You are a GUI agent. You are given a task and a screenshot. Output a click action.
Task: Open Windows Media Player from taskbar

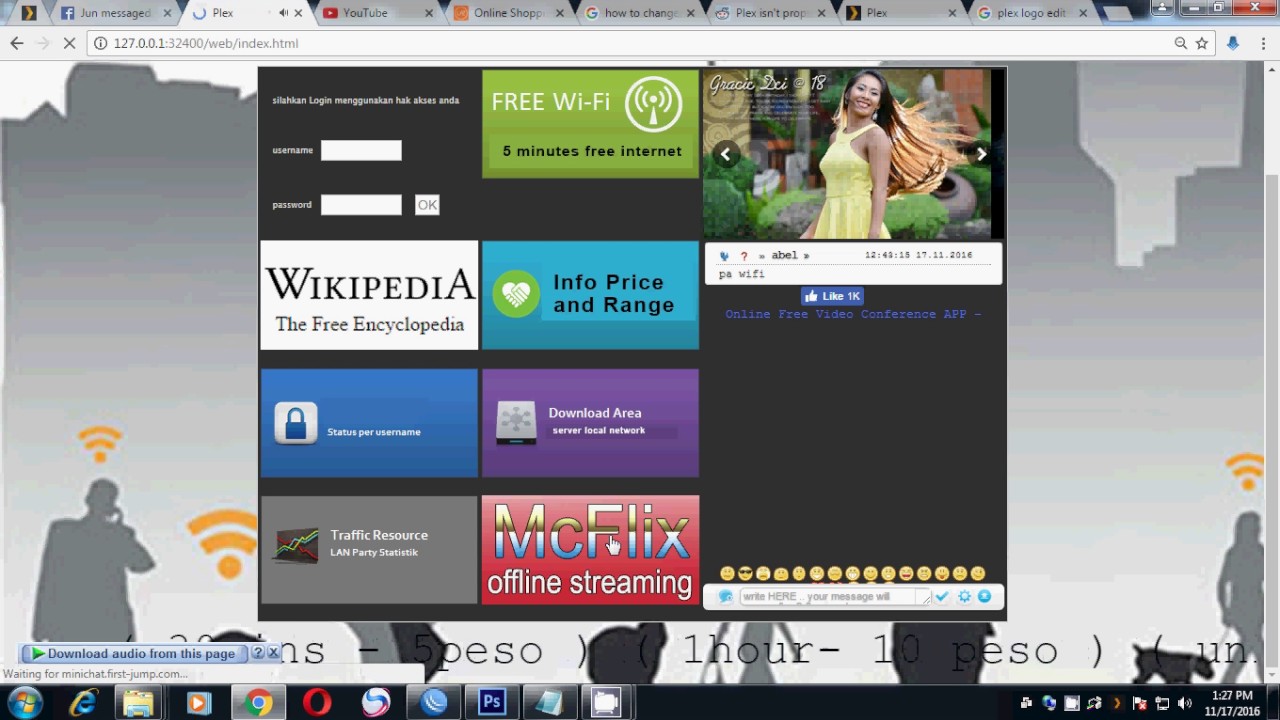197,703
